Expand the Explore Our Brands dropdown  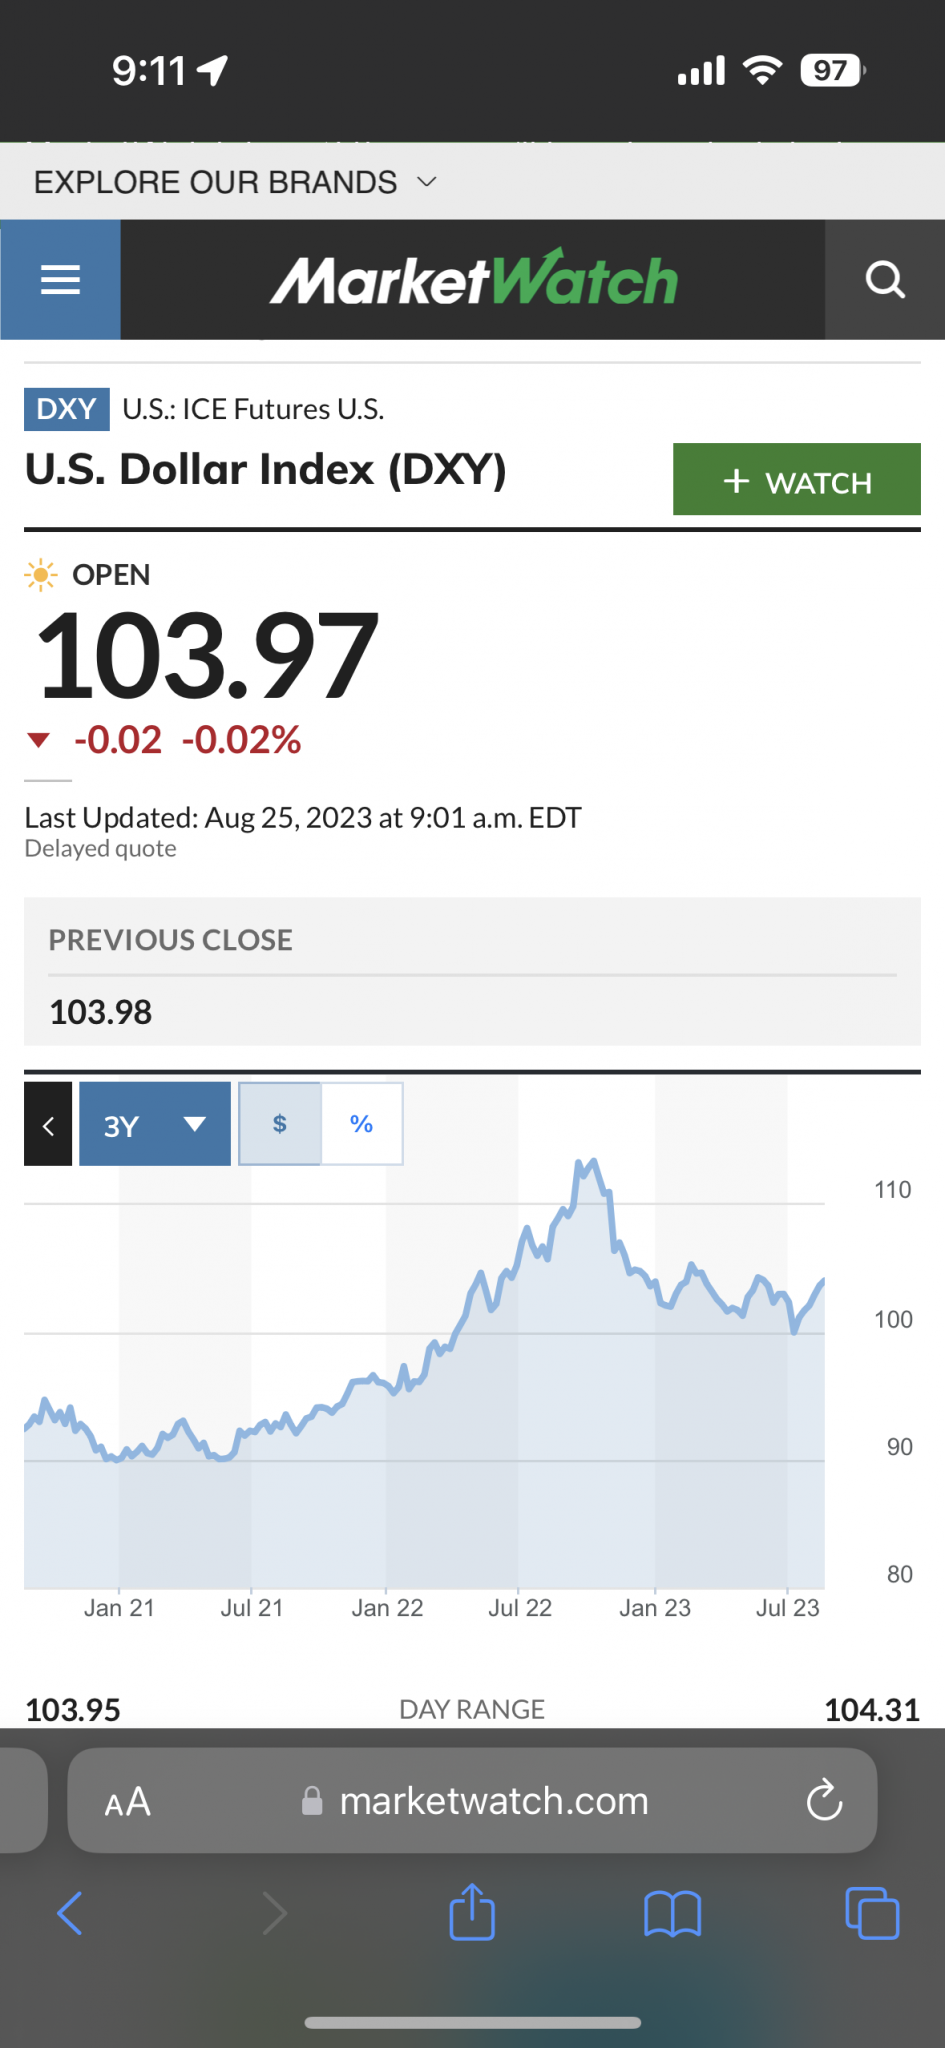tap(236, 182)
